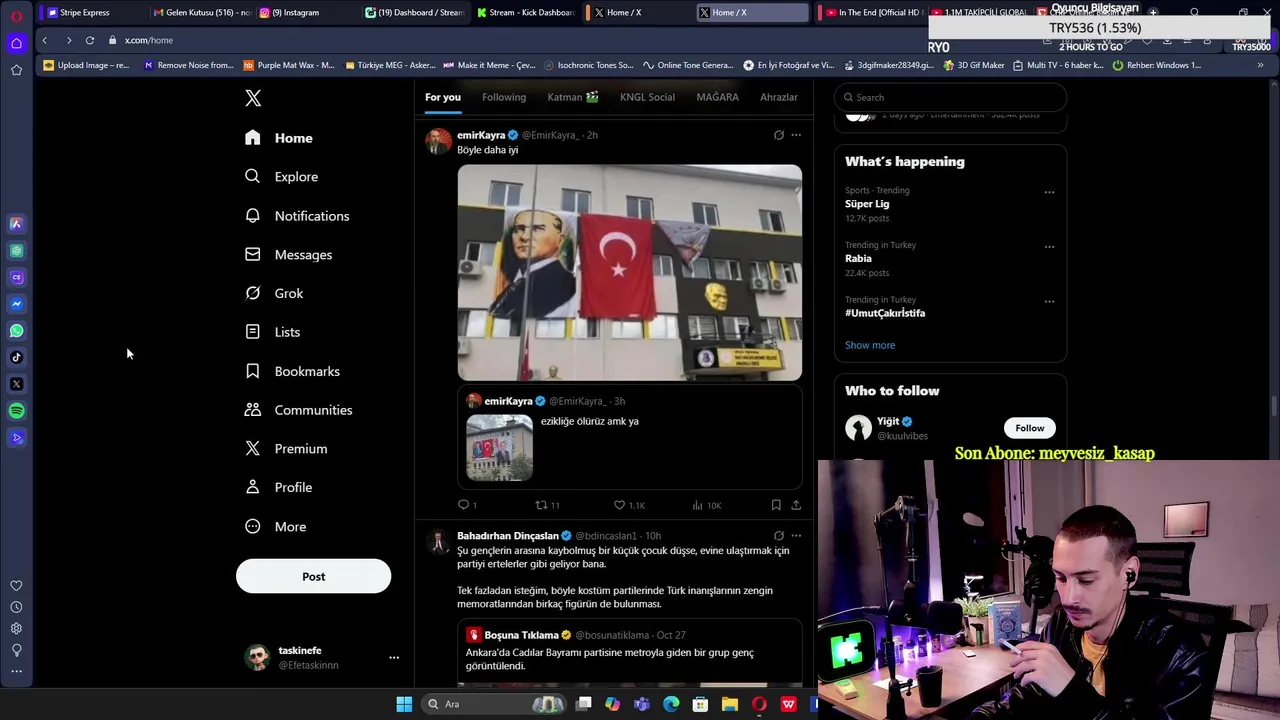
Task: Open Lists in the X sidebar
Action: (272, 332)
